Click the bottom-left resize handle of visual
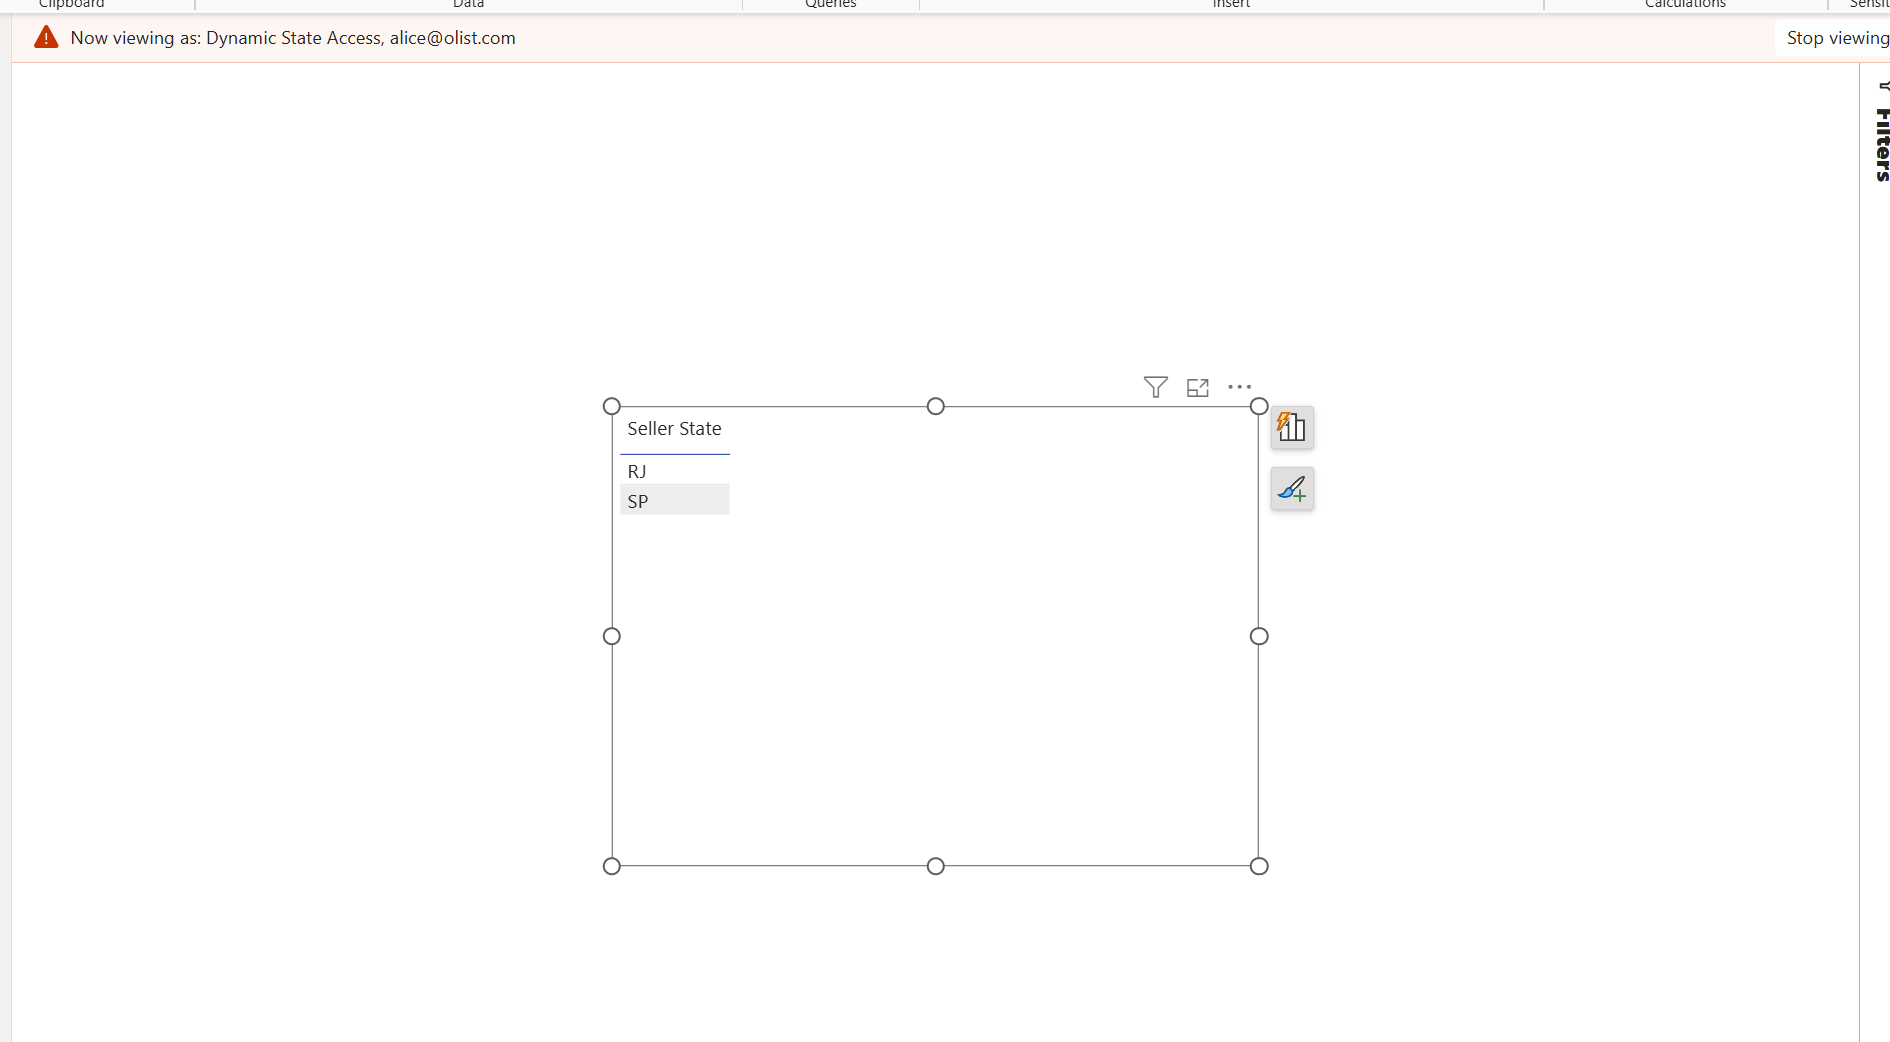This screenshot has width=1890, height=1042. click(x=612, y=866)
